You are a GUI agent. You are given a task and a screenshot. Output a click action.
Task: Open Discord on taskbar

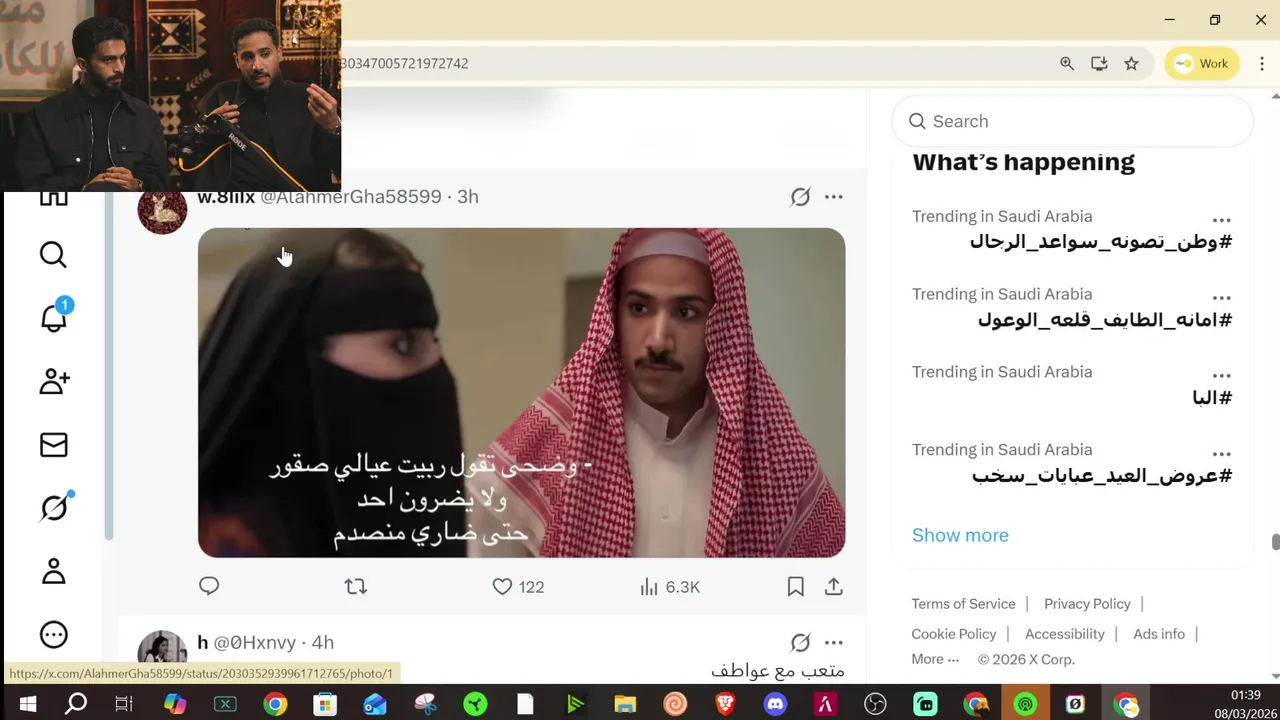[x=775, y=705]
